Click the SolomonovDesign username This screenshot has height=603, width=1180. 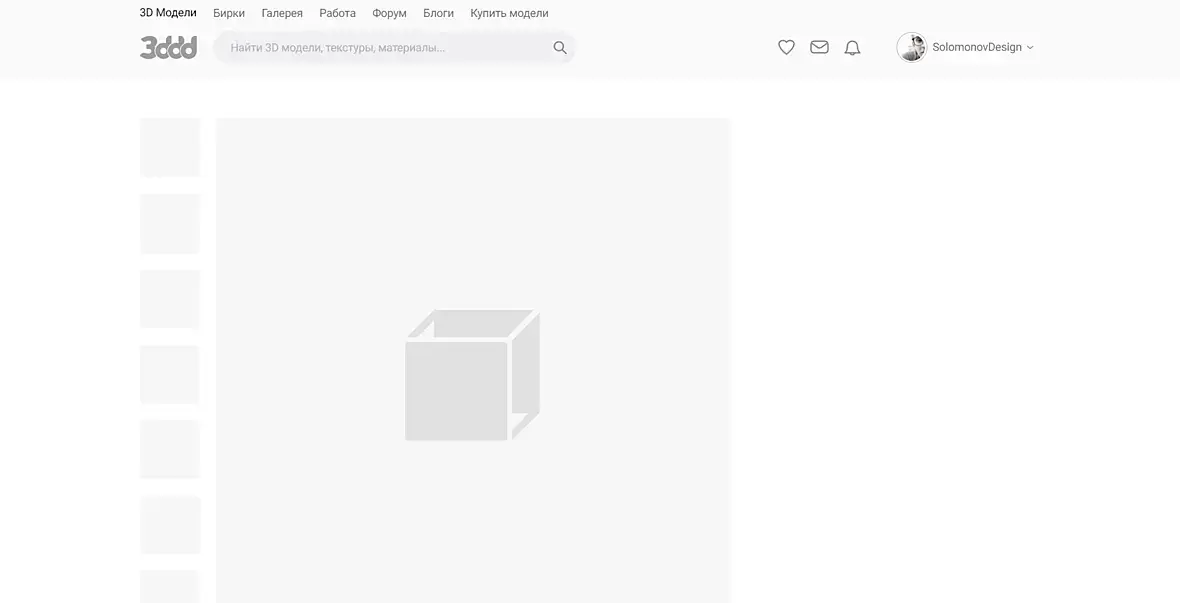(977, 47)
